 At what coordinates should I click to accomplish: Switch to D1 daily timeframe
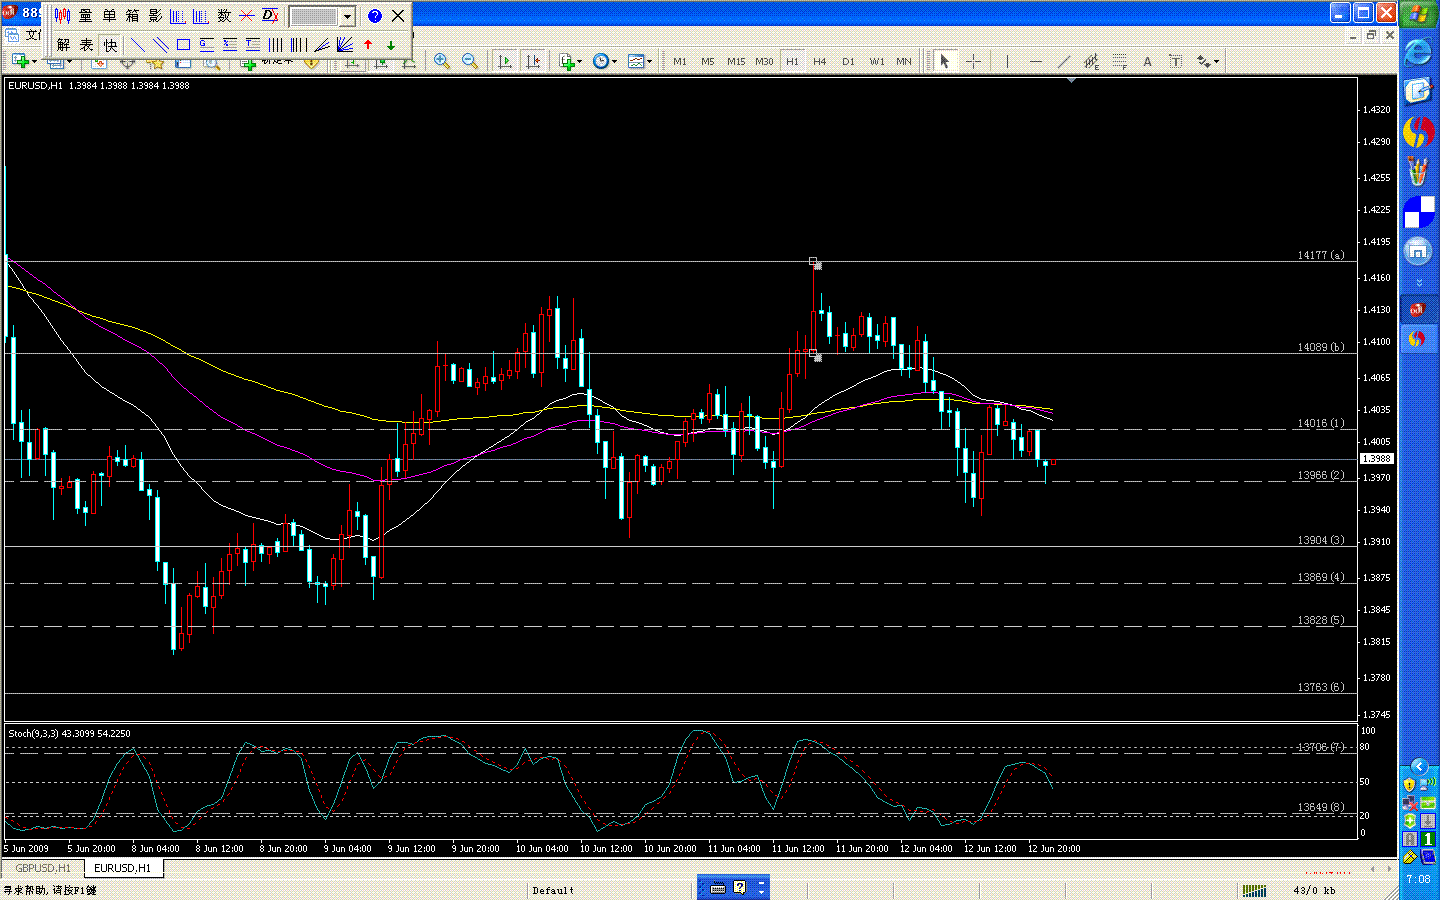pyautogui.click(x=848, y=61)
